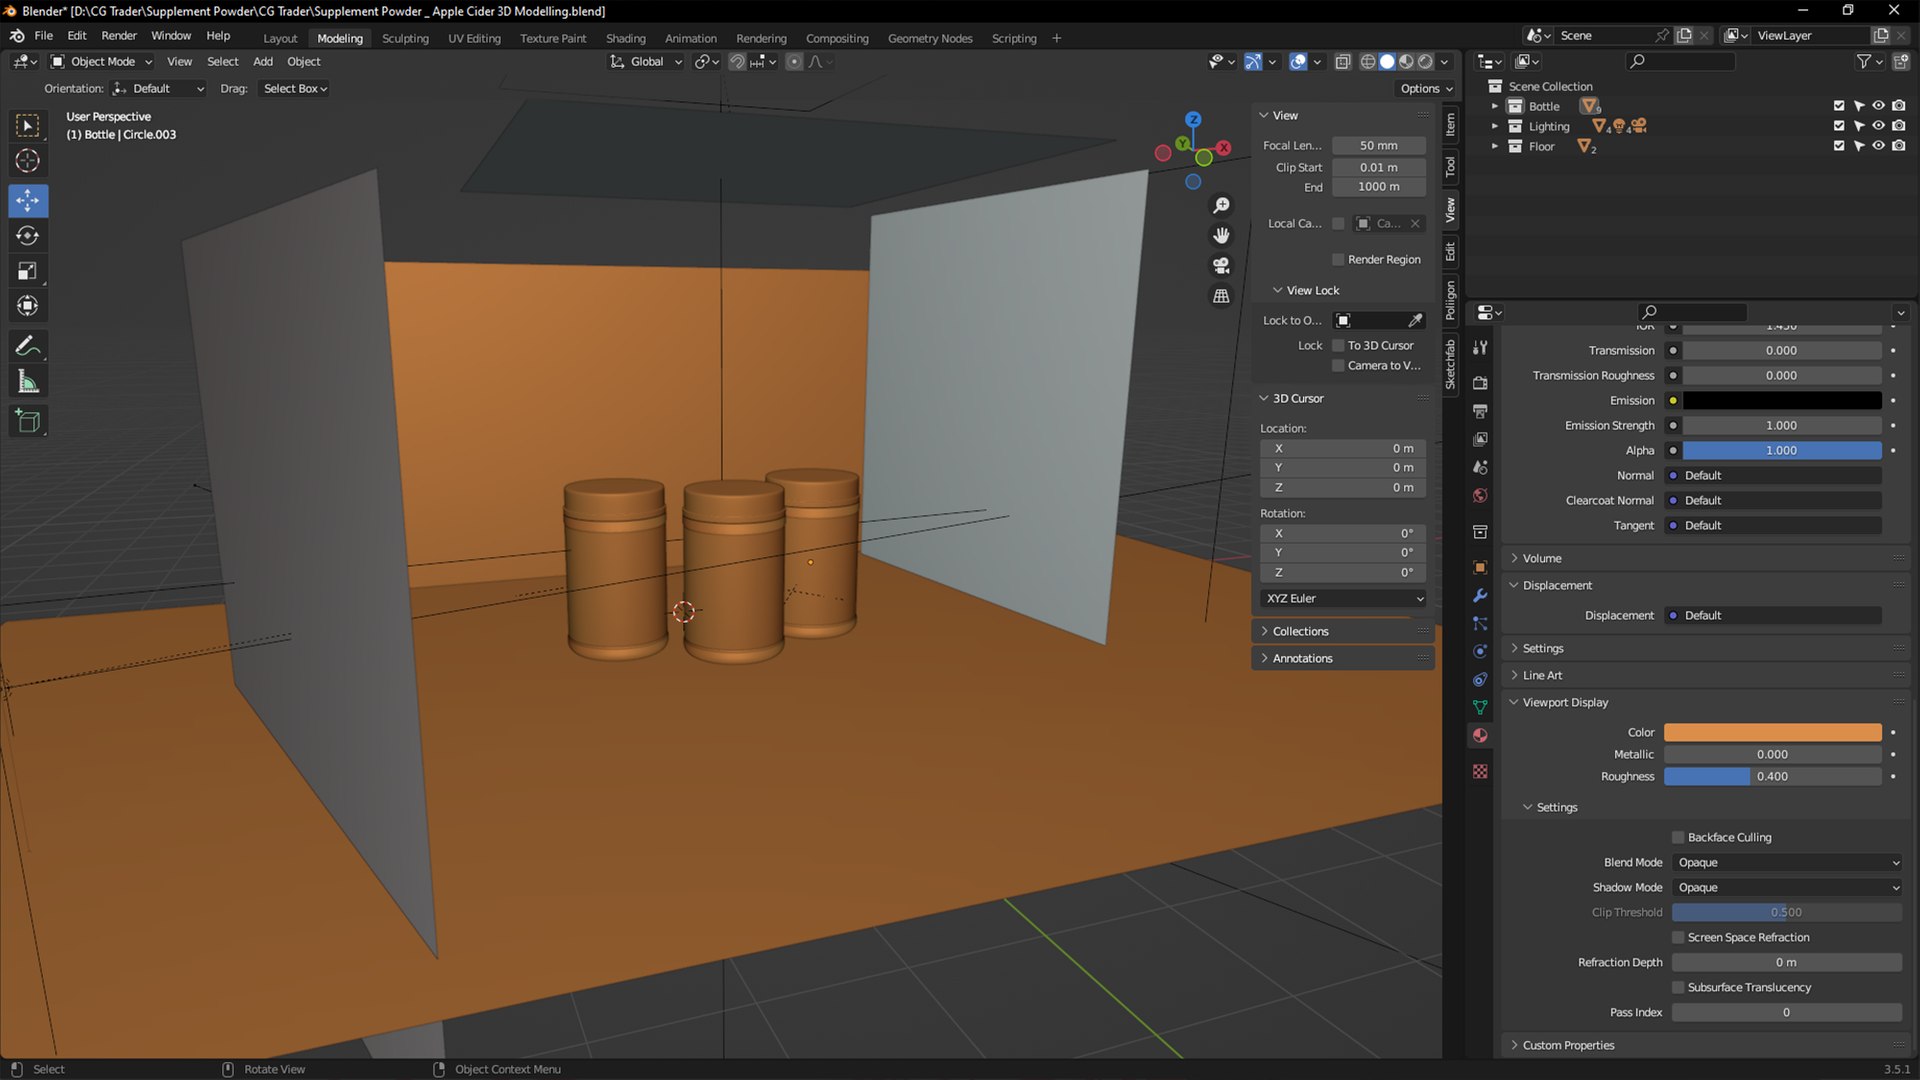Viewport: 1920px width, 1080px height.
Task: Click the pan hand viewport icon
Action: [x=1221, y=236]
